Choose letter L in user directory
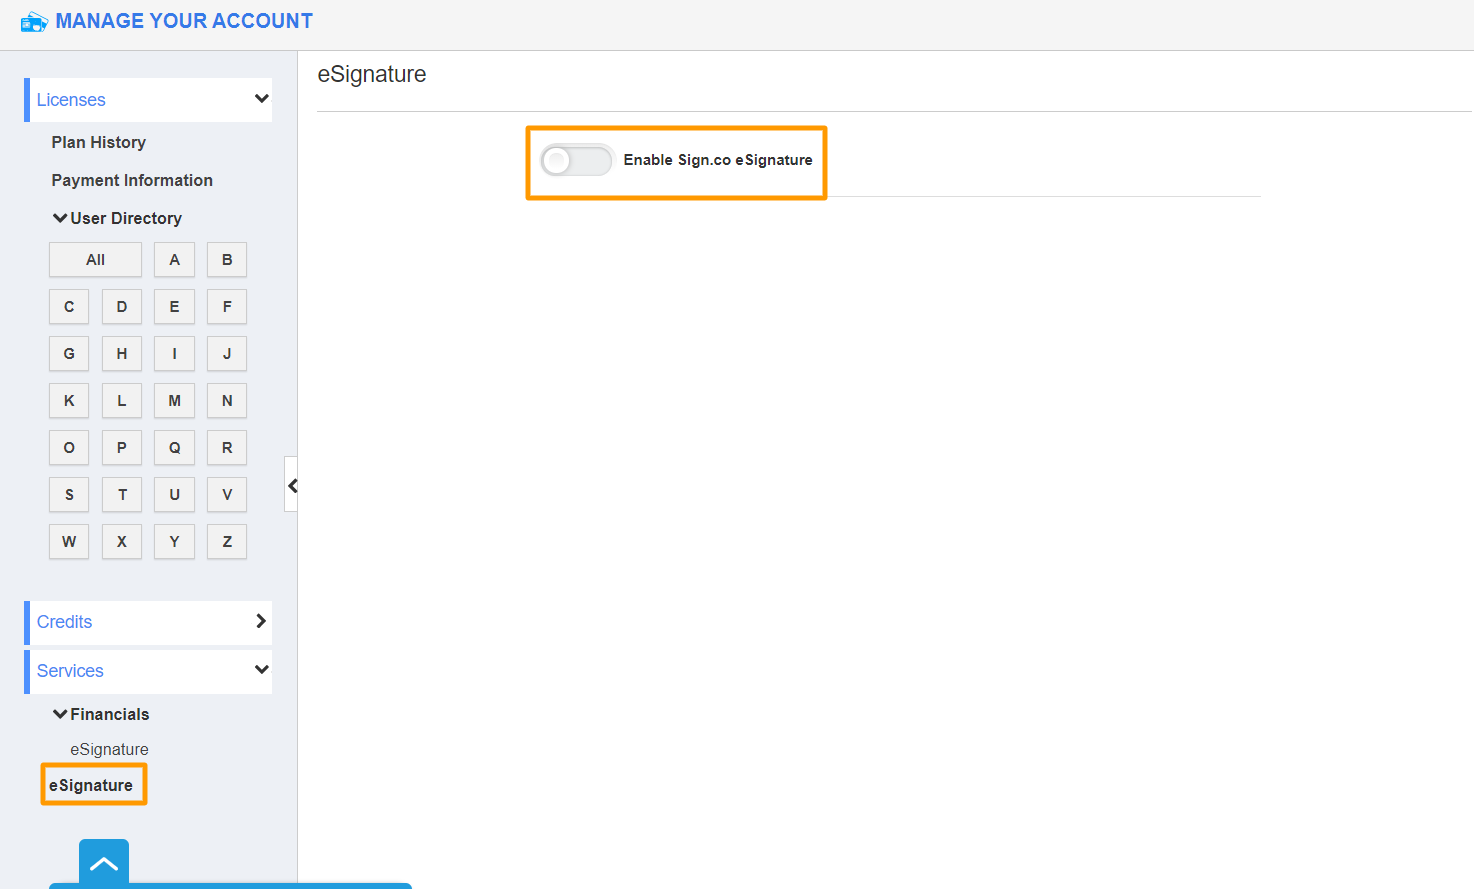This screenshot has height=889, width=1474. click(122, 401)
